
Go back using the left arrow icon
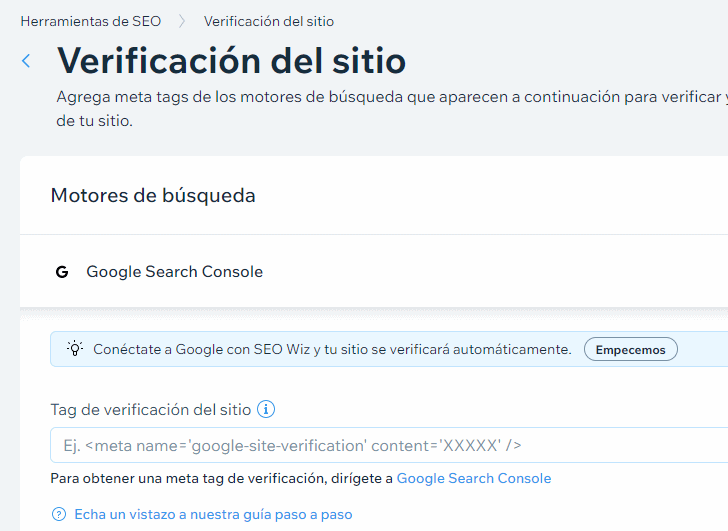(x=26, y=61)
